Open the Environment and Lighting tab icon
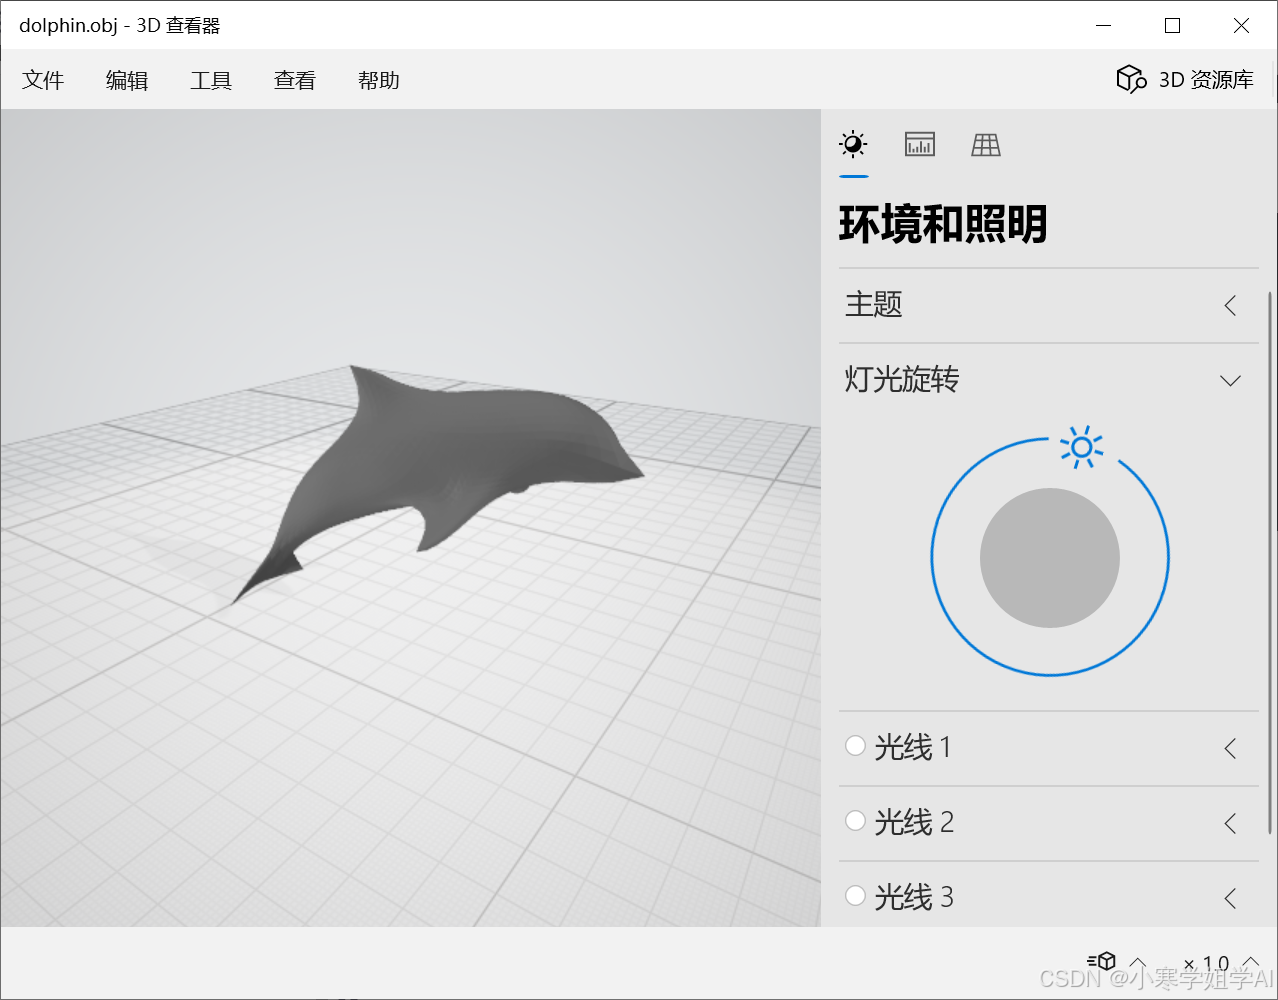The height and width of the screenshot is (1000, 1278). [x=853, y=145]
